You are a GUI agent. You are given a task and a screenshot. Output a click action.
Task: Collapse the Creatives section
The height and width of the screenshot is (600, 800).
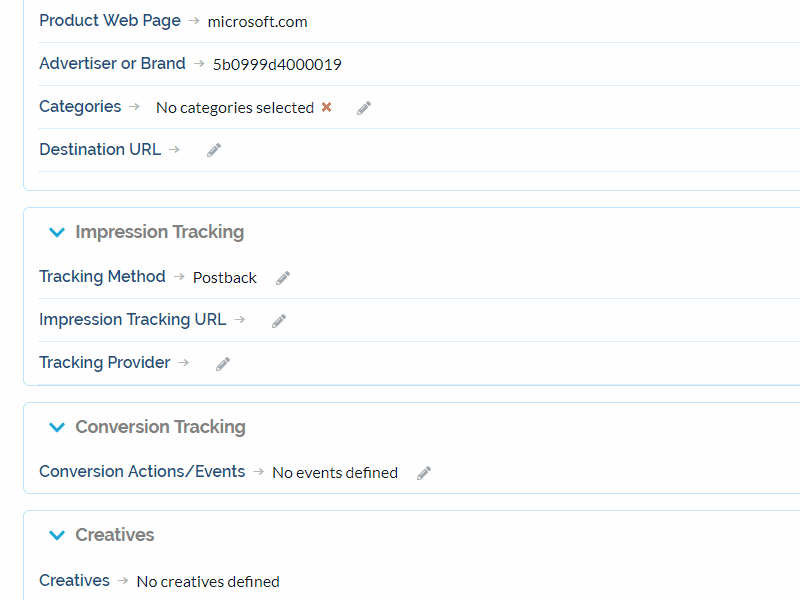57,535
